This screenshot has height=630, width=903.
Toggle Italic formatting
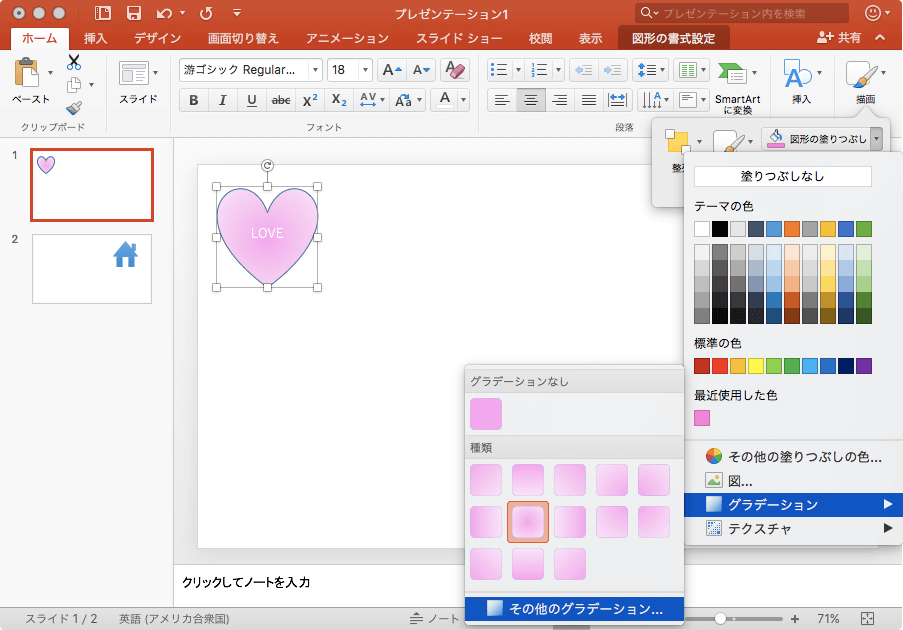(222, 100)
